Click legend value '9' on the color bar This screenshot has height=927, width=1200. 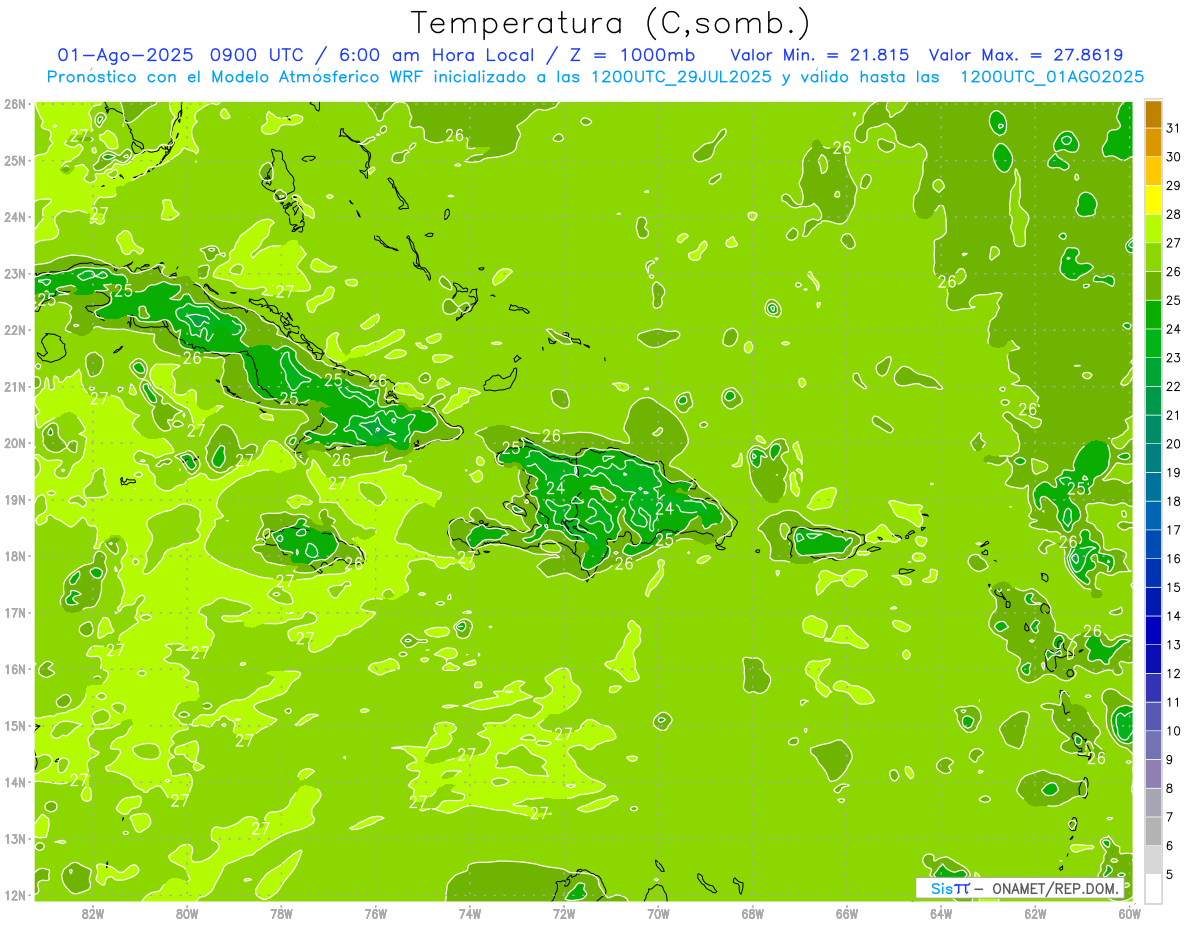point(1169,759)
